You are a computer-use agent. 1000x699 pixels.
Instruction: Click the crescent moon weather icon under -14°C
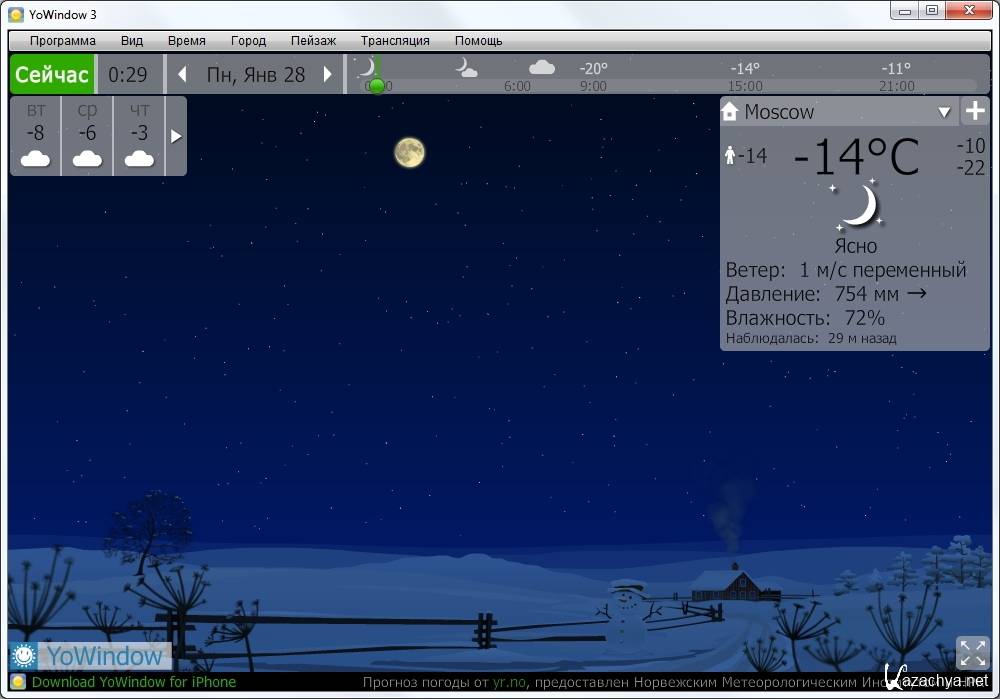pyautogui.click(x=856, y=207)
